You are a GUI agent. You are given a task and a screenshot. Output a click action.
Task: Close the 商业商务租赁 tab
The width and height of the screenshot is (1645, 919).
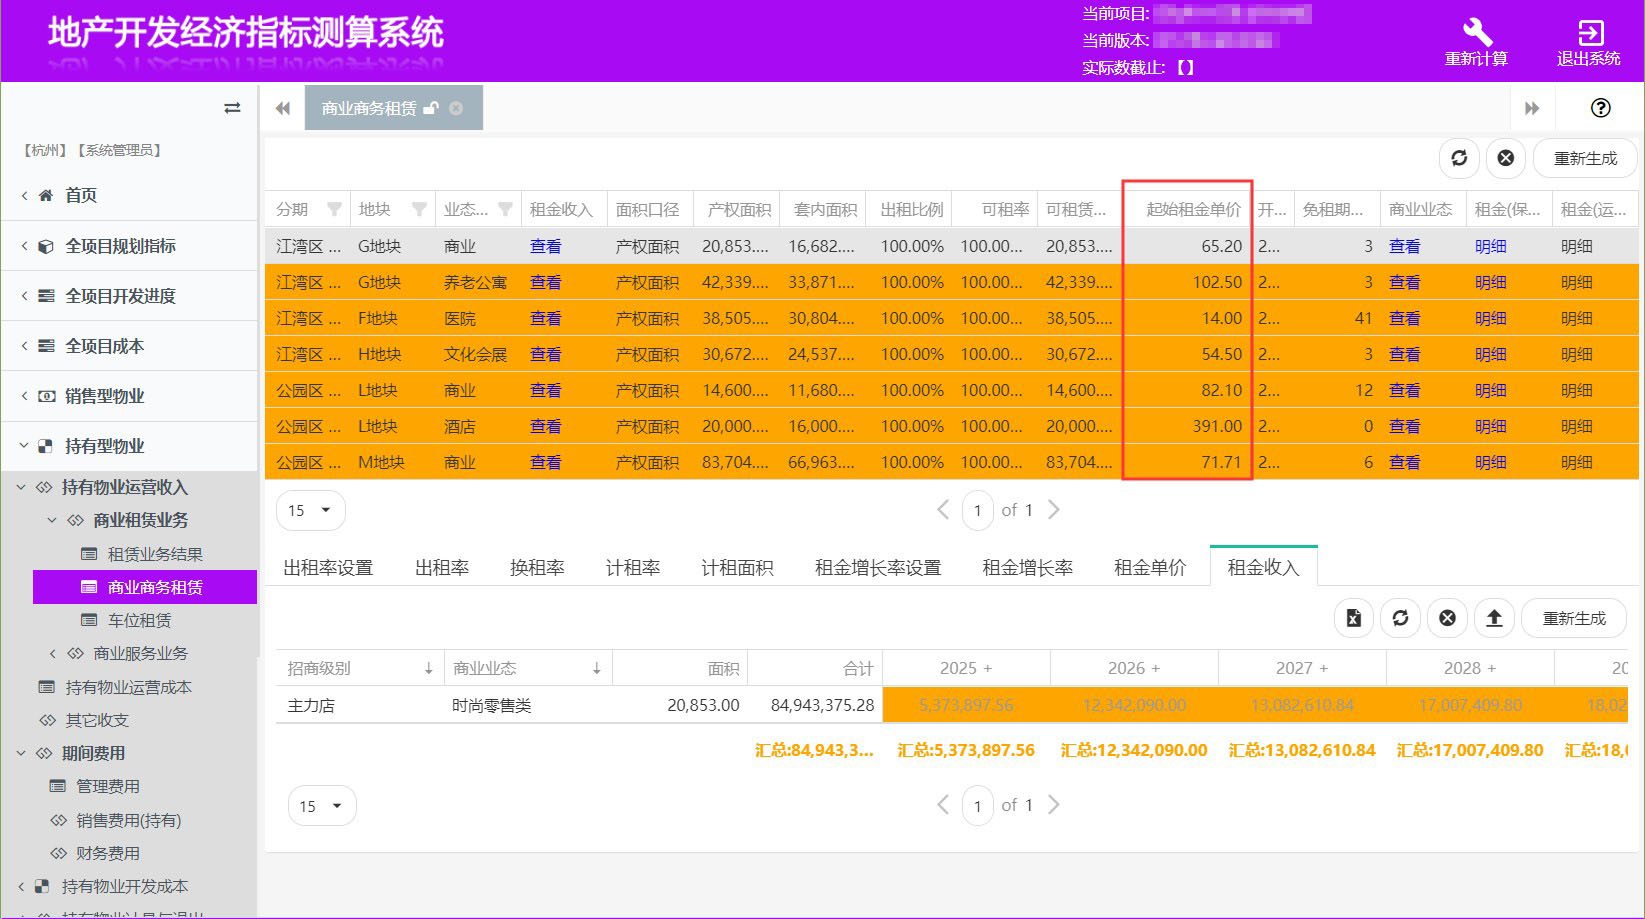tap(456, 108)
